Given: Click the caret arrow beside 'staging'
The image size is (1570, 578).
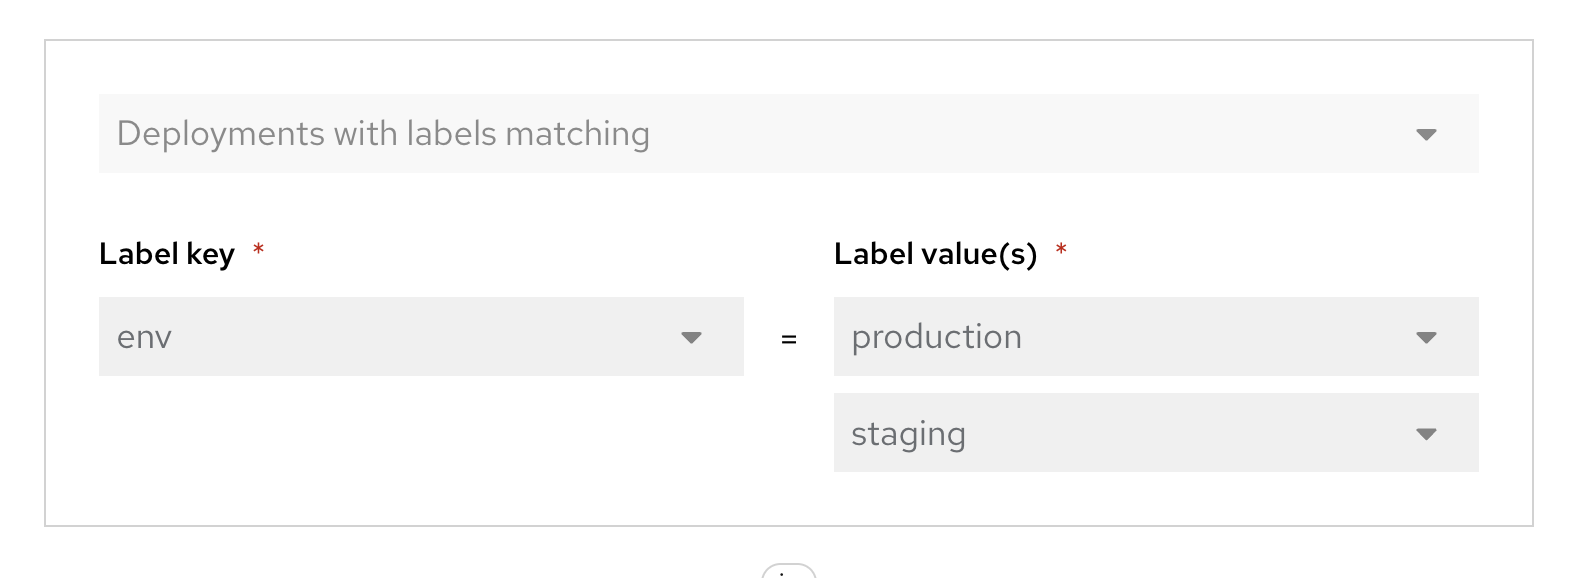Looking at the screenshot, I should (x=1426, y=434).
